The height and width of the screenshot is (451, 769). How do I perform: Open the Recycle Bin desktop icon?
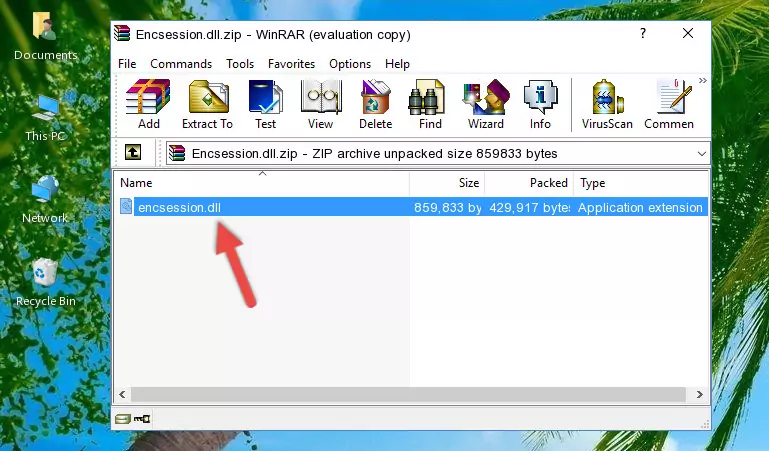click(x=46, y=283)
